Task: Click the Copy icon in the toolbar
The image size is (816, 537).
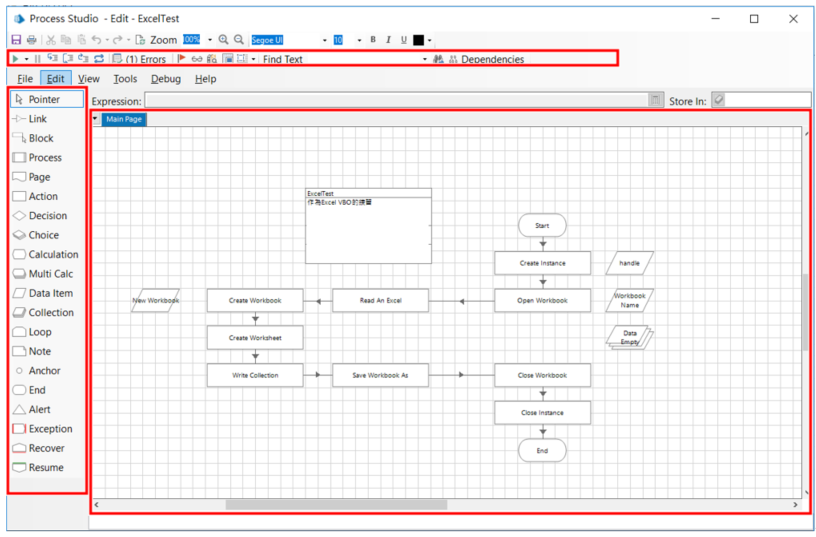Action: [66, 40]
